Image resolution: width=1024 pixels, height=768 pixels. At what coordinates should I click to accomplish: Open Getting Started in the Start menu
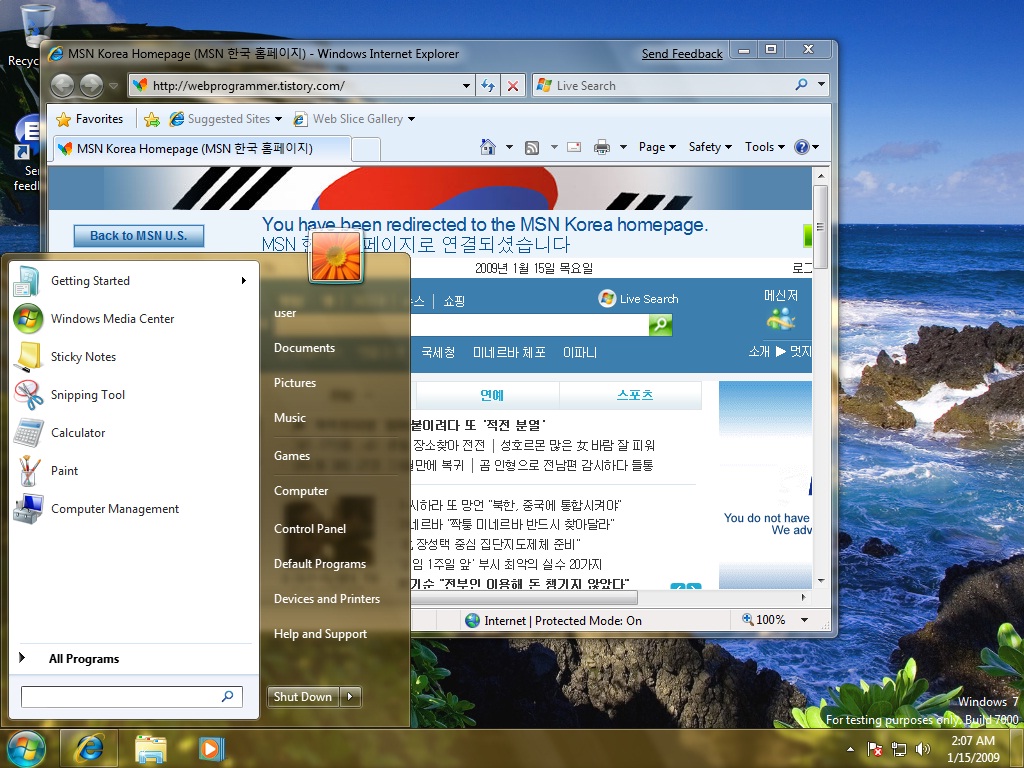[131, 281]
